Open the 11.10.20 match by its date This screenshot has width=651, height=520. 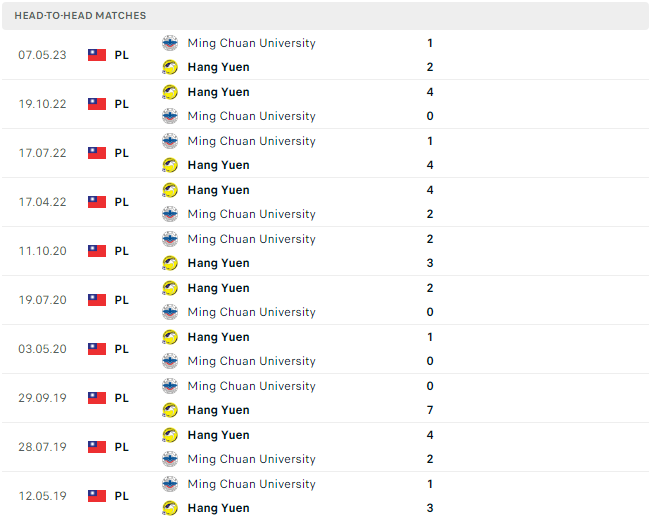click(42, 251)
